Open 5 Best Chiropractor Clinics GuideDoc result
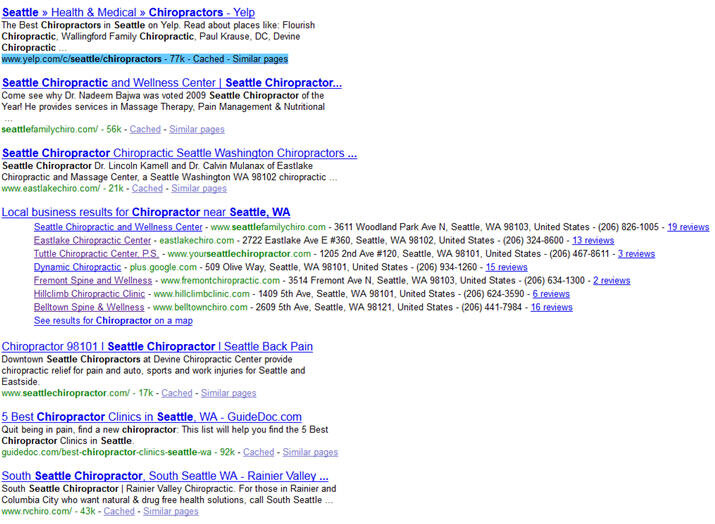The width and height of the screenshot is (715, 524). coord(151,416)
